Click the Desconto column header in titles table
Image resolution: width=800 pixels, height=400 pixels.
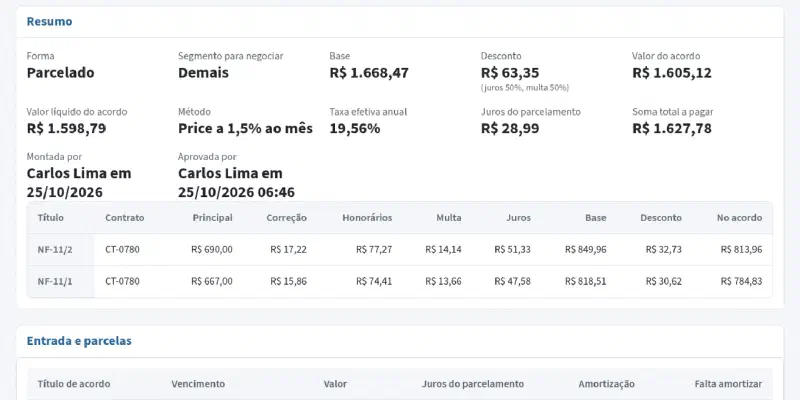click(x=661, y=218)
